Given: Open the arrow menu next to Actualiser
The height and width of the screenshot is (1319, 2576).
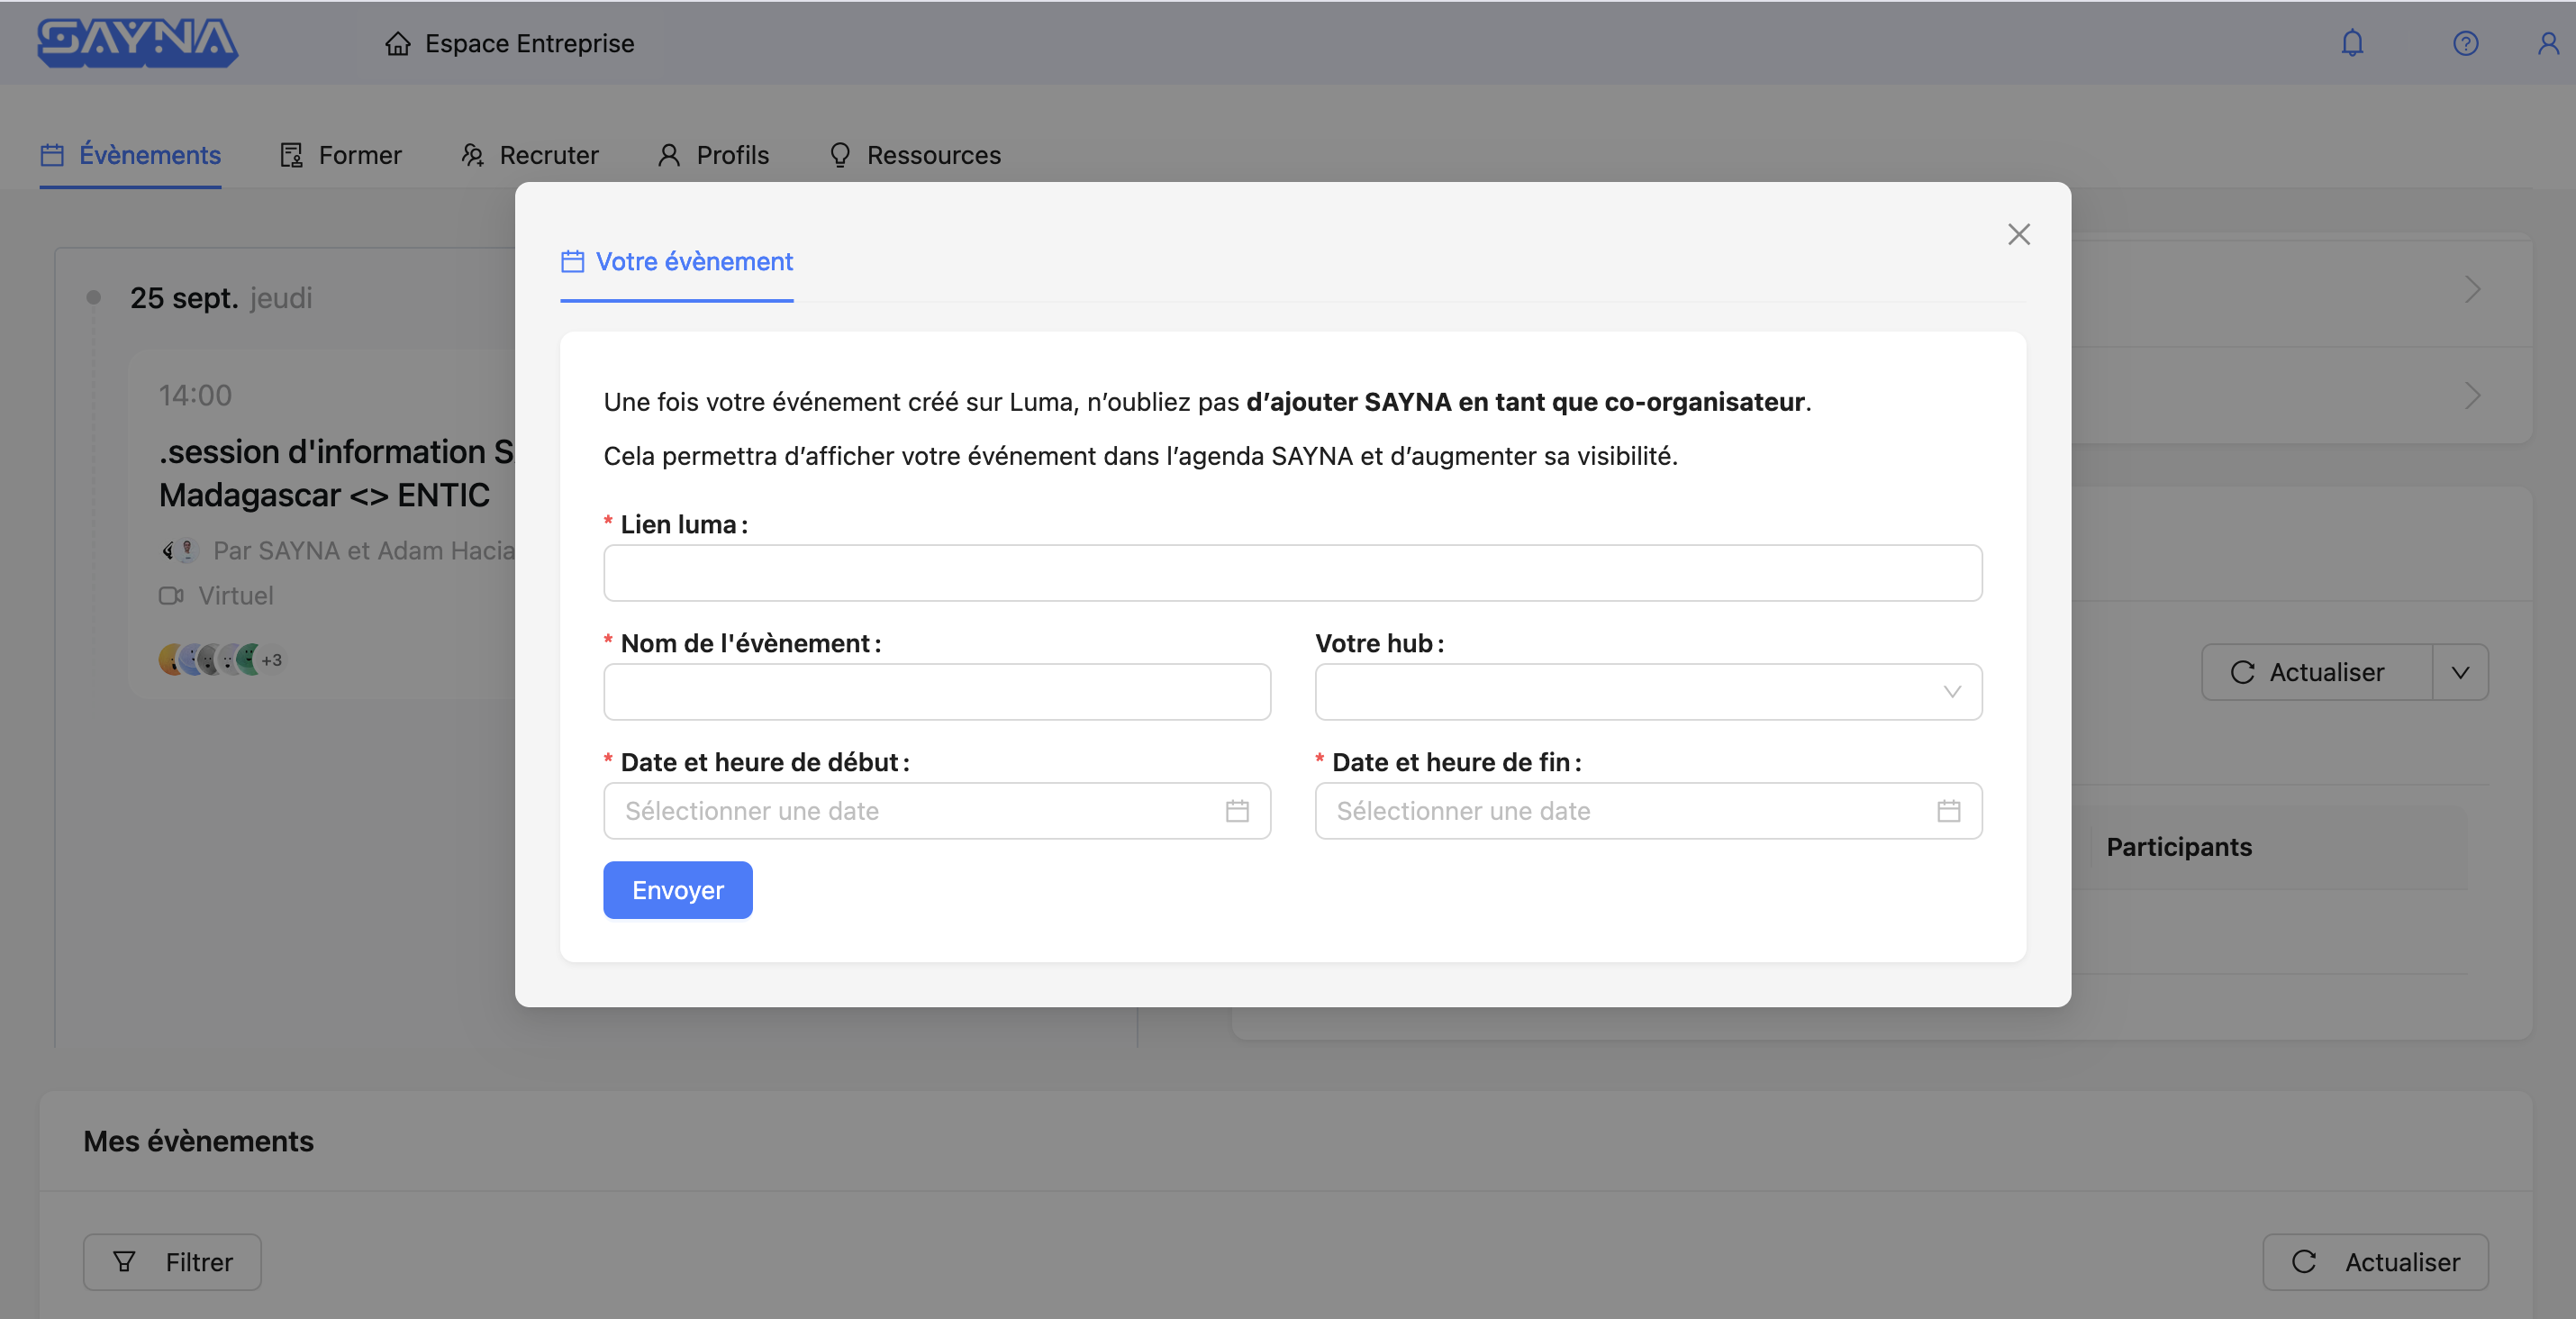Looking at the screenshot, I should point(2460,672).
